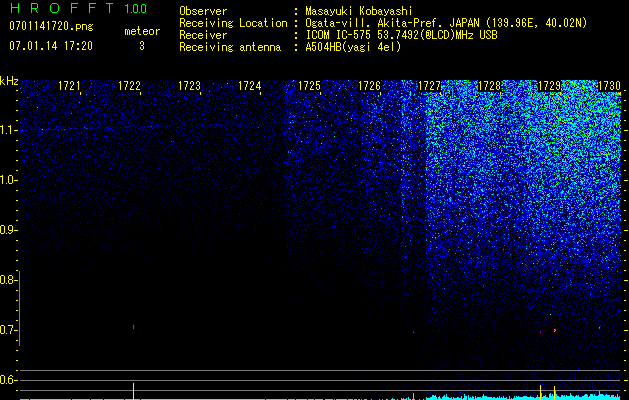Click the 0.9 kHz frequency axis label
The image size is (629, 400).
pos(8,230)
